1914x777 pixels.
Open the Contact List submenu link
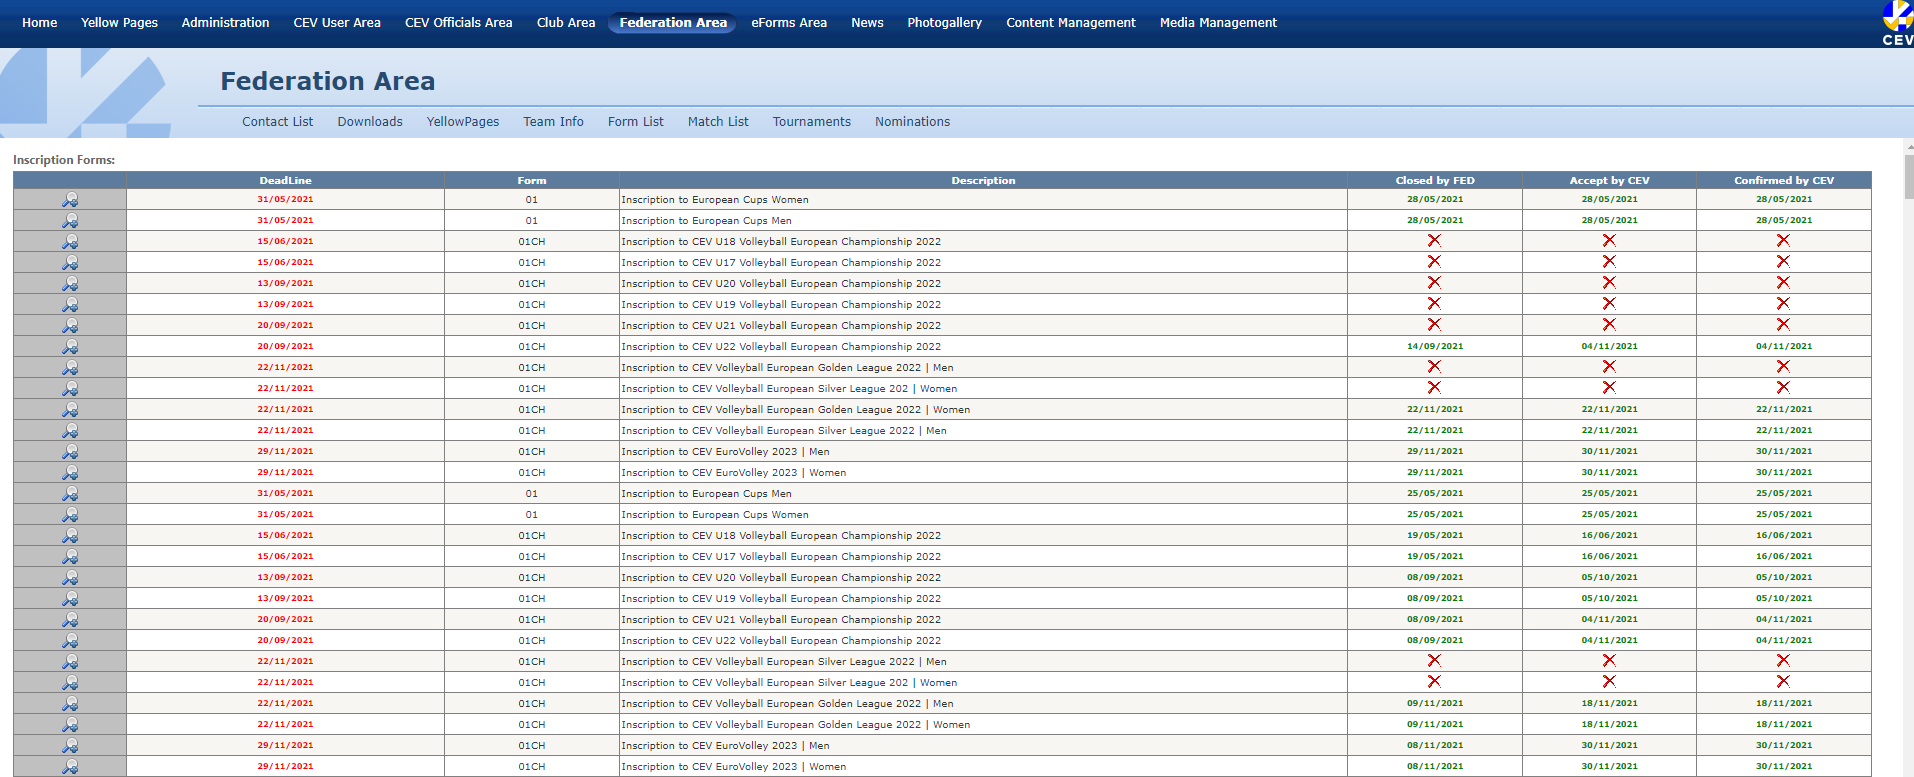point(277,121)
